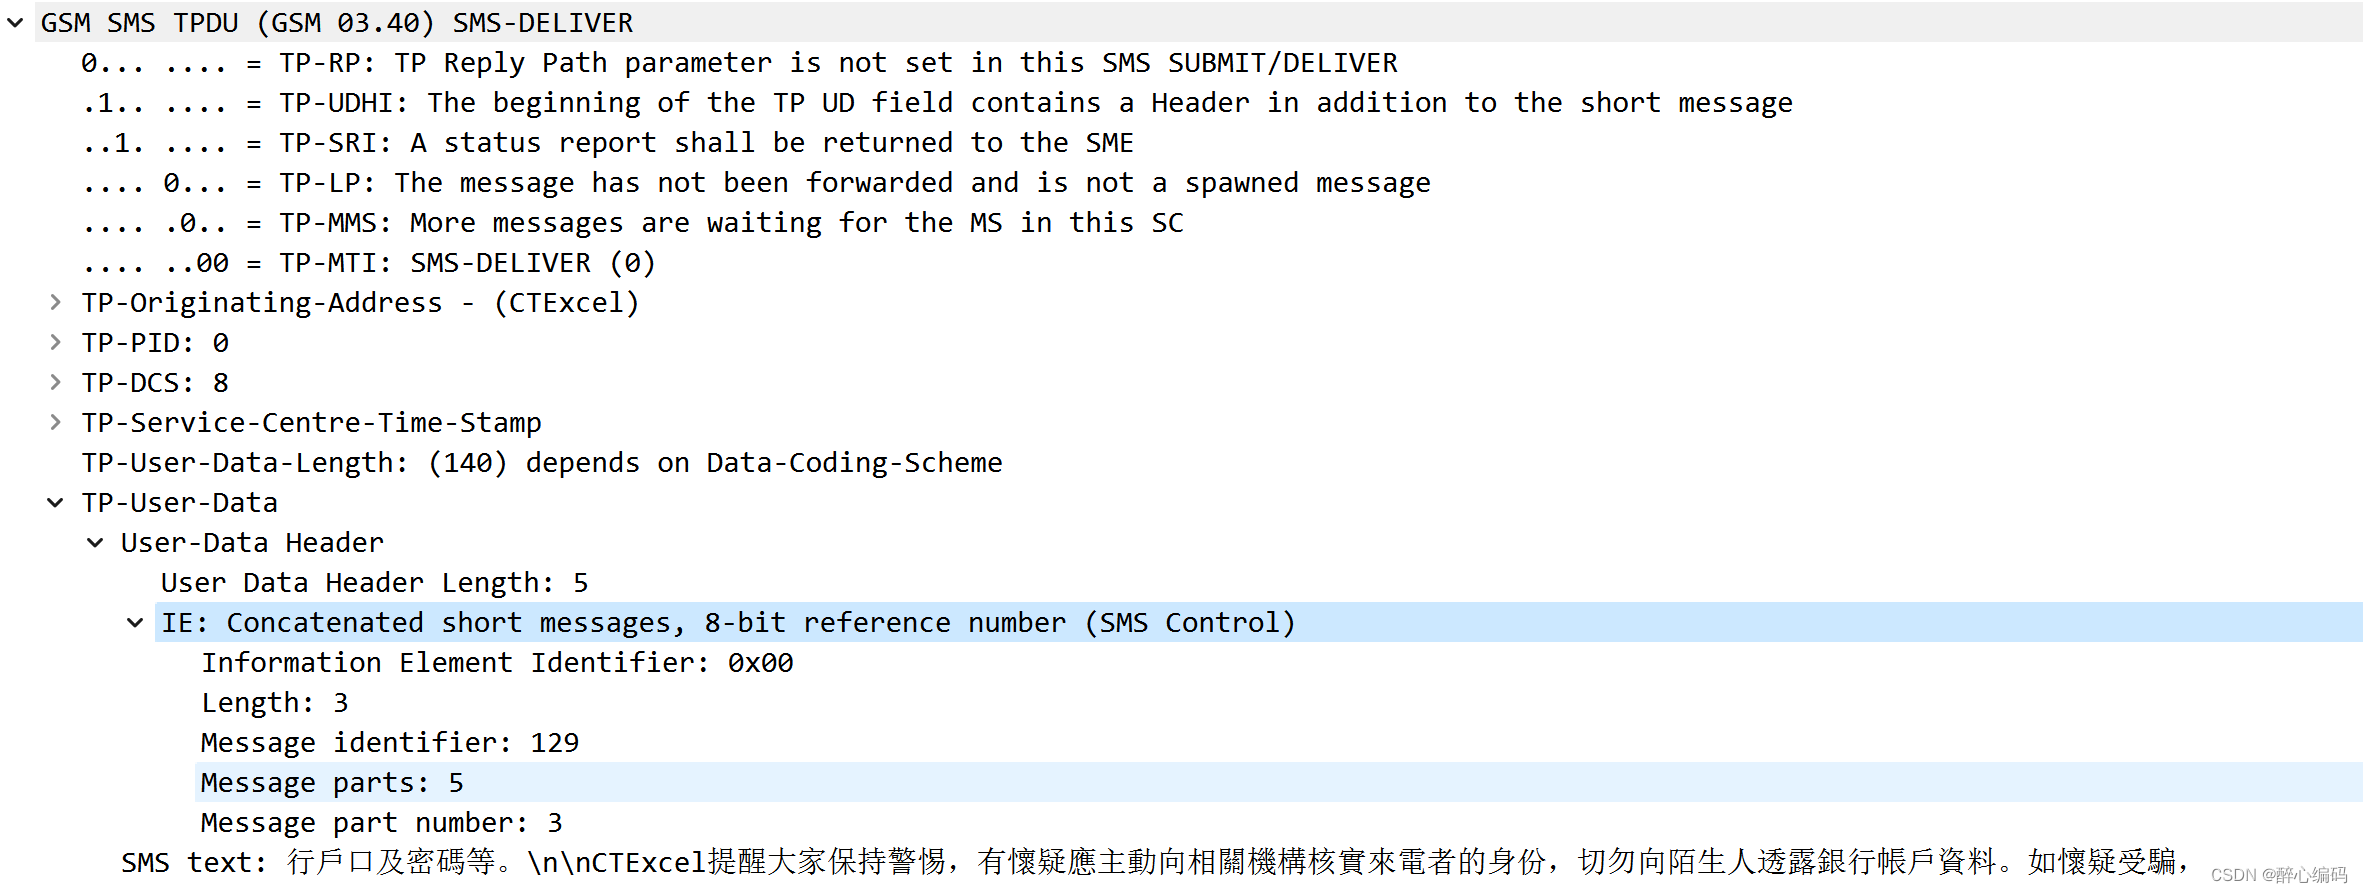Collapse the User-Data Header subtree

95,542
